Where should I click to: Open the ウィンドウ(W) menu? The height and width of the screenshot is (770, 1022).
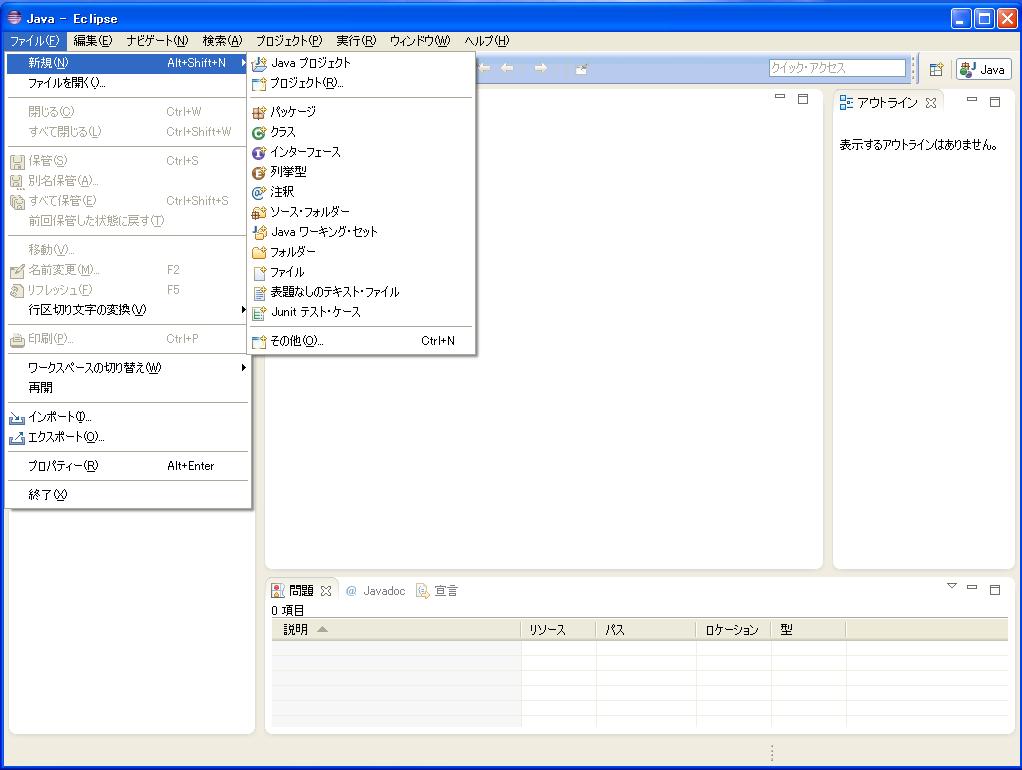[x=420, y=40]
